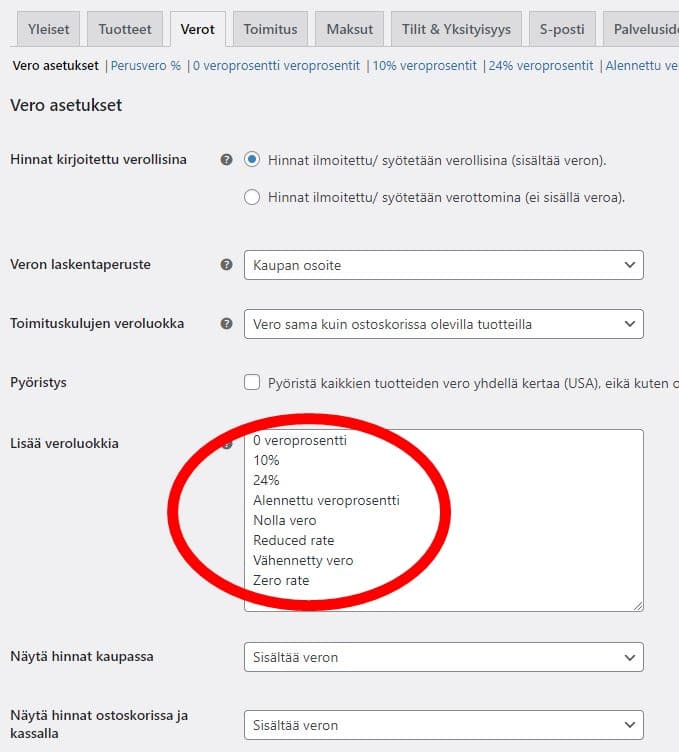Select prices entered including tax (verollisina) option
679x752 pixels.
pos(252,160)
